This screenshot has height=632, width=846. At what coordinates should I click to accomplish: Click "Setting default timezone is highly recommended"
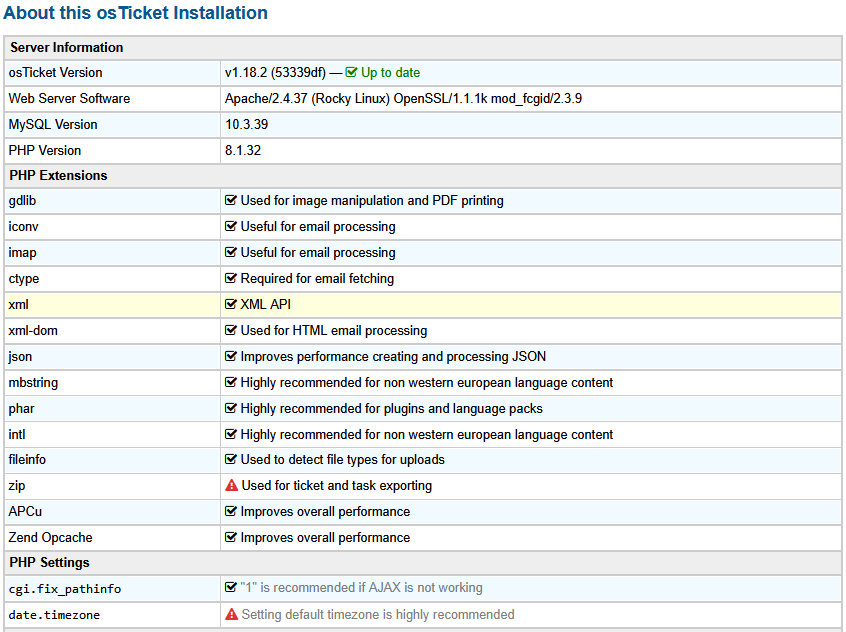click(378, 615)
